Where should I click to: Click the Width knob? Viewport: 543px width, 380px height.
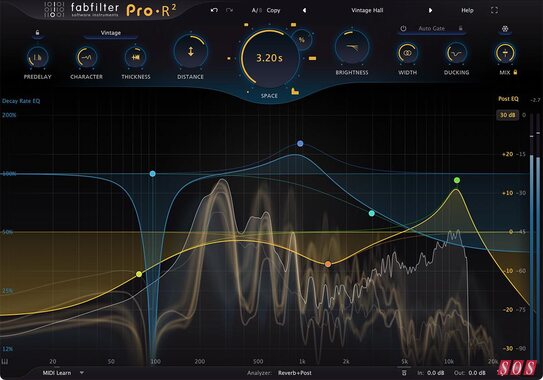pos(407,53)
